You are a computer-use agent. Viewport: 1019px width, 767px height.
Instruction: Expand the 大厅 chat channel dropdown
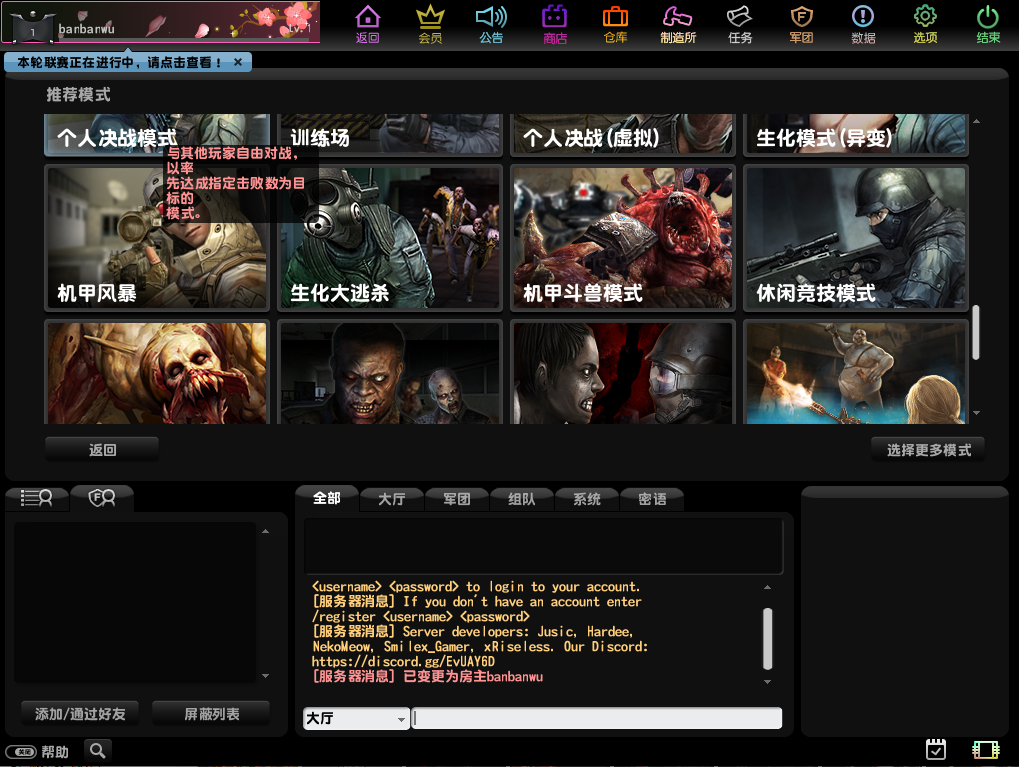pyautogui.click(x=401, y=719)
